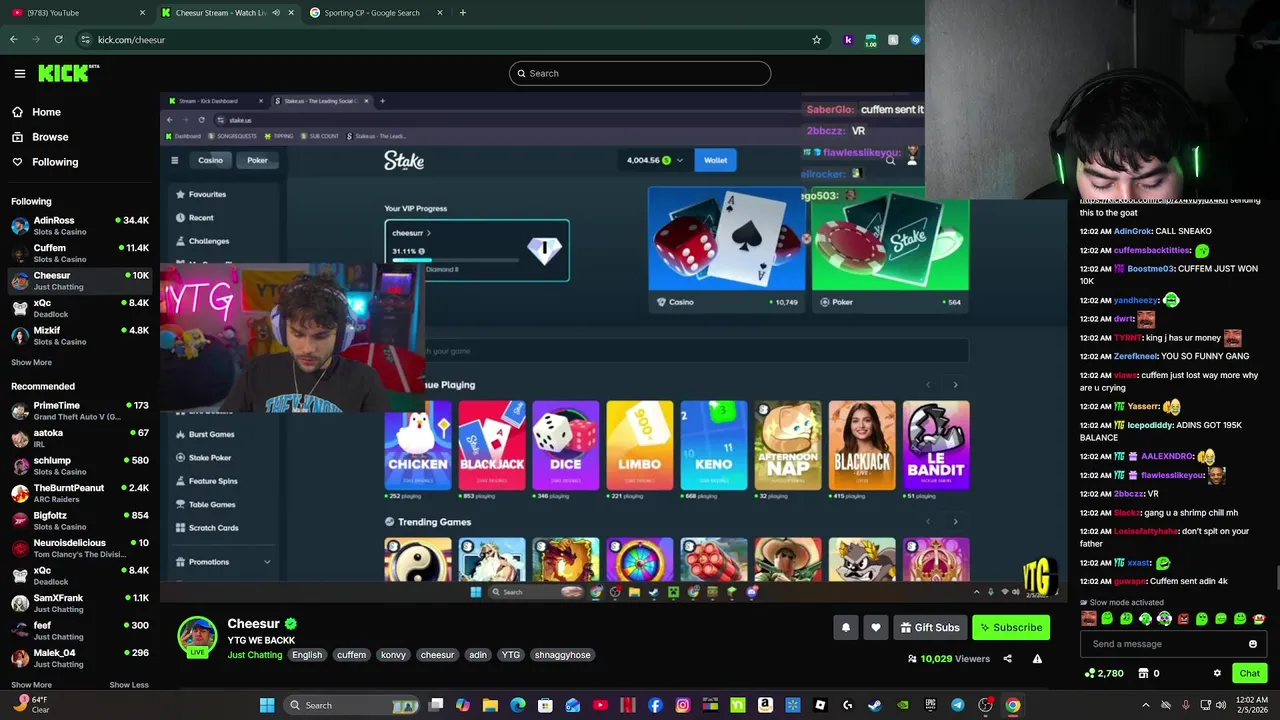Go back in browser history
Screen dimensions: 1280x720
13,40
